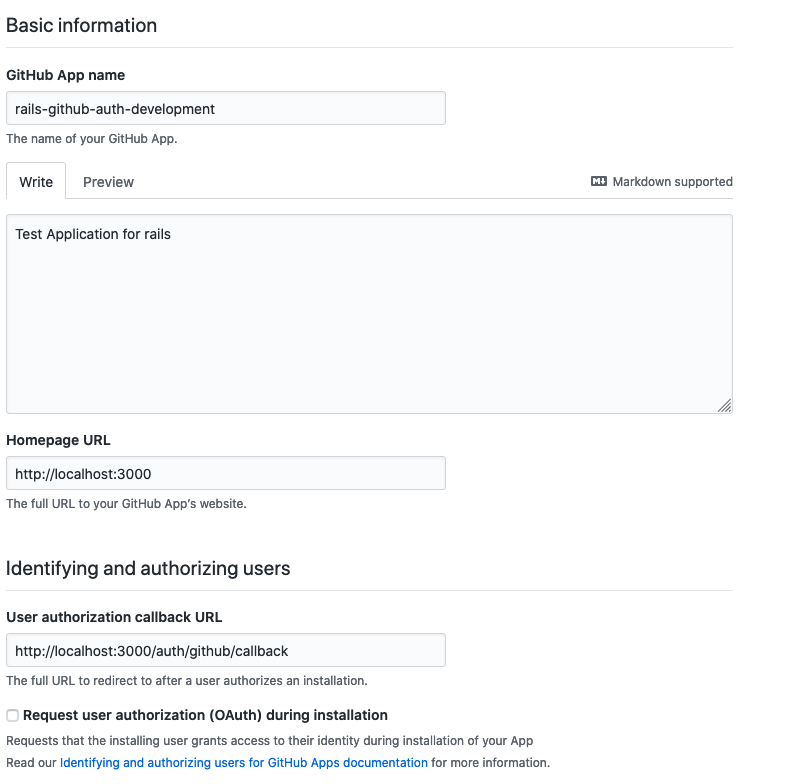The width and height of the screenshot is (785, 784).
Task: Grab the textarea resize handle corner
Action: click(x=724, y=406)
